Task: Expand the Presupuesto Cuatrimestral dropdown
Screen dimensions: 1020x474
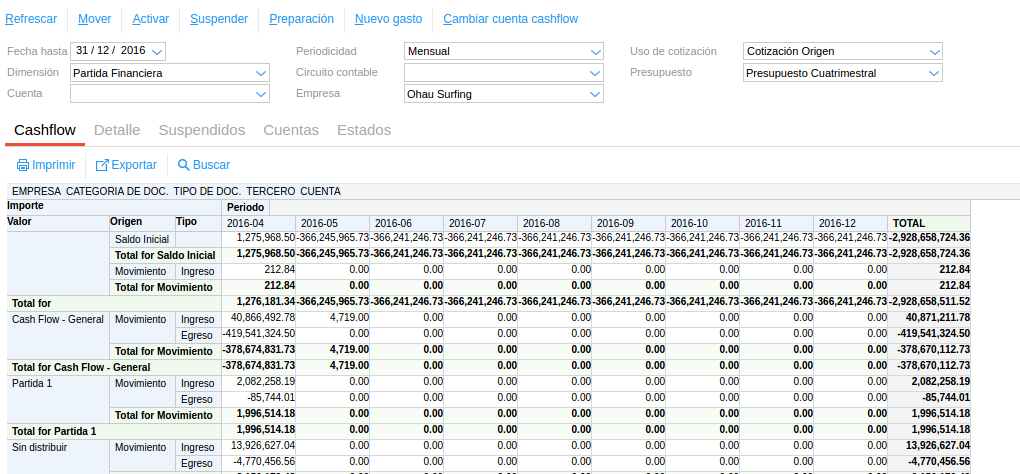Action: [934, 73]
